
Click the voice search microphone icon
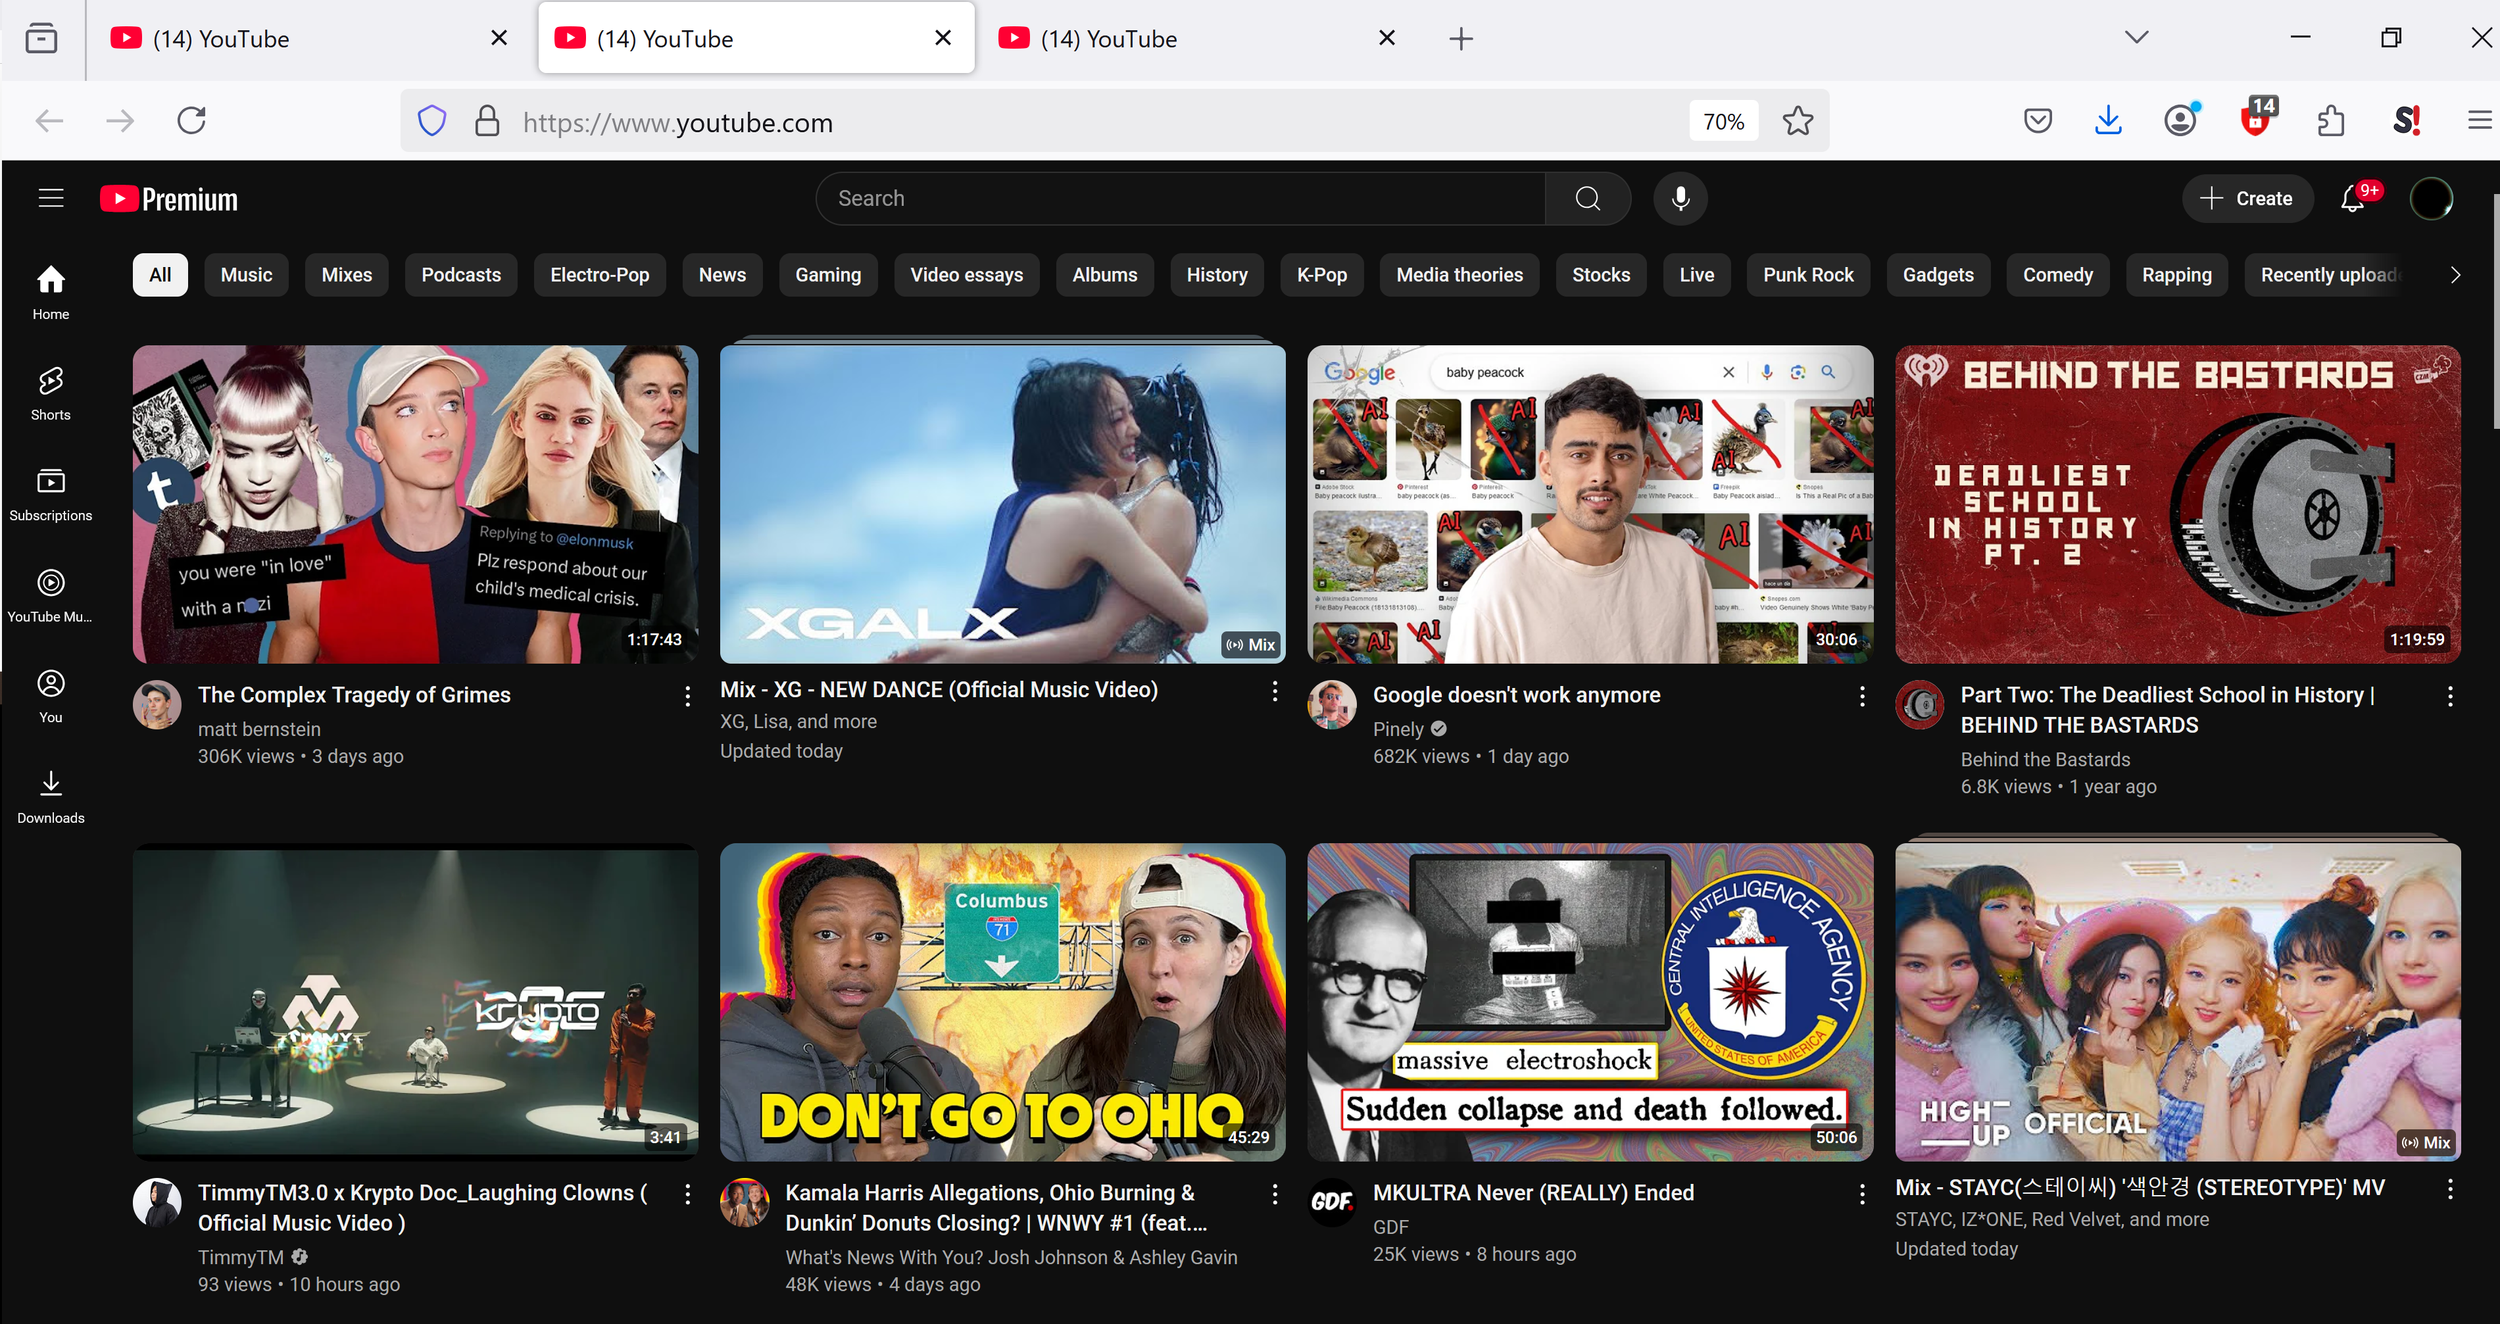(x=1680, y=198)
